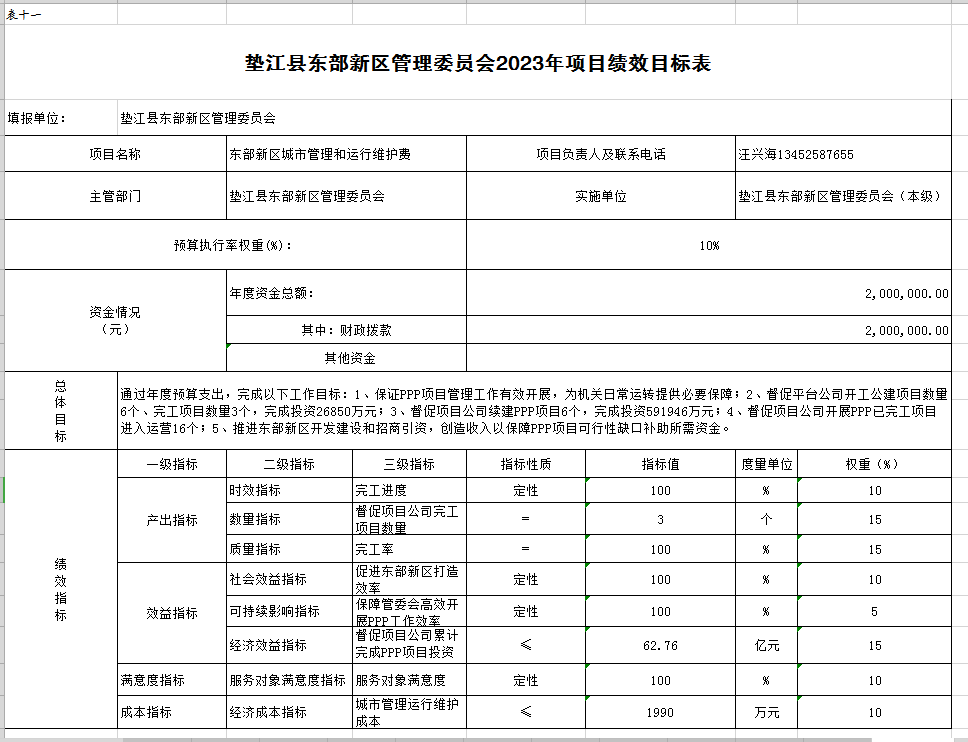The image size is (968, 742).
Task: Click the '经济成本指标' cell
Action: pos(290,712)
